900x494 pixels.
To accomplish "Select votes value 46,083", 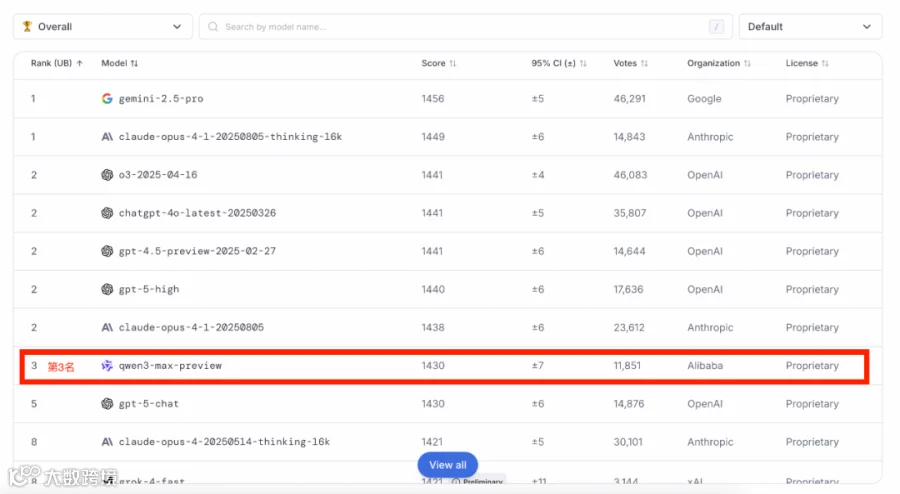I will 630,175.
